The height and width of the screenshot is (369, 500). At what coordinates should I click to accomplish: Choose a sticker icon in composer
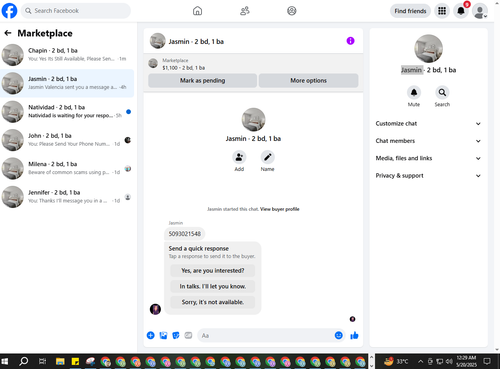176,335
